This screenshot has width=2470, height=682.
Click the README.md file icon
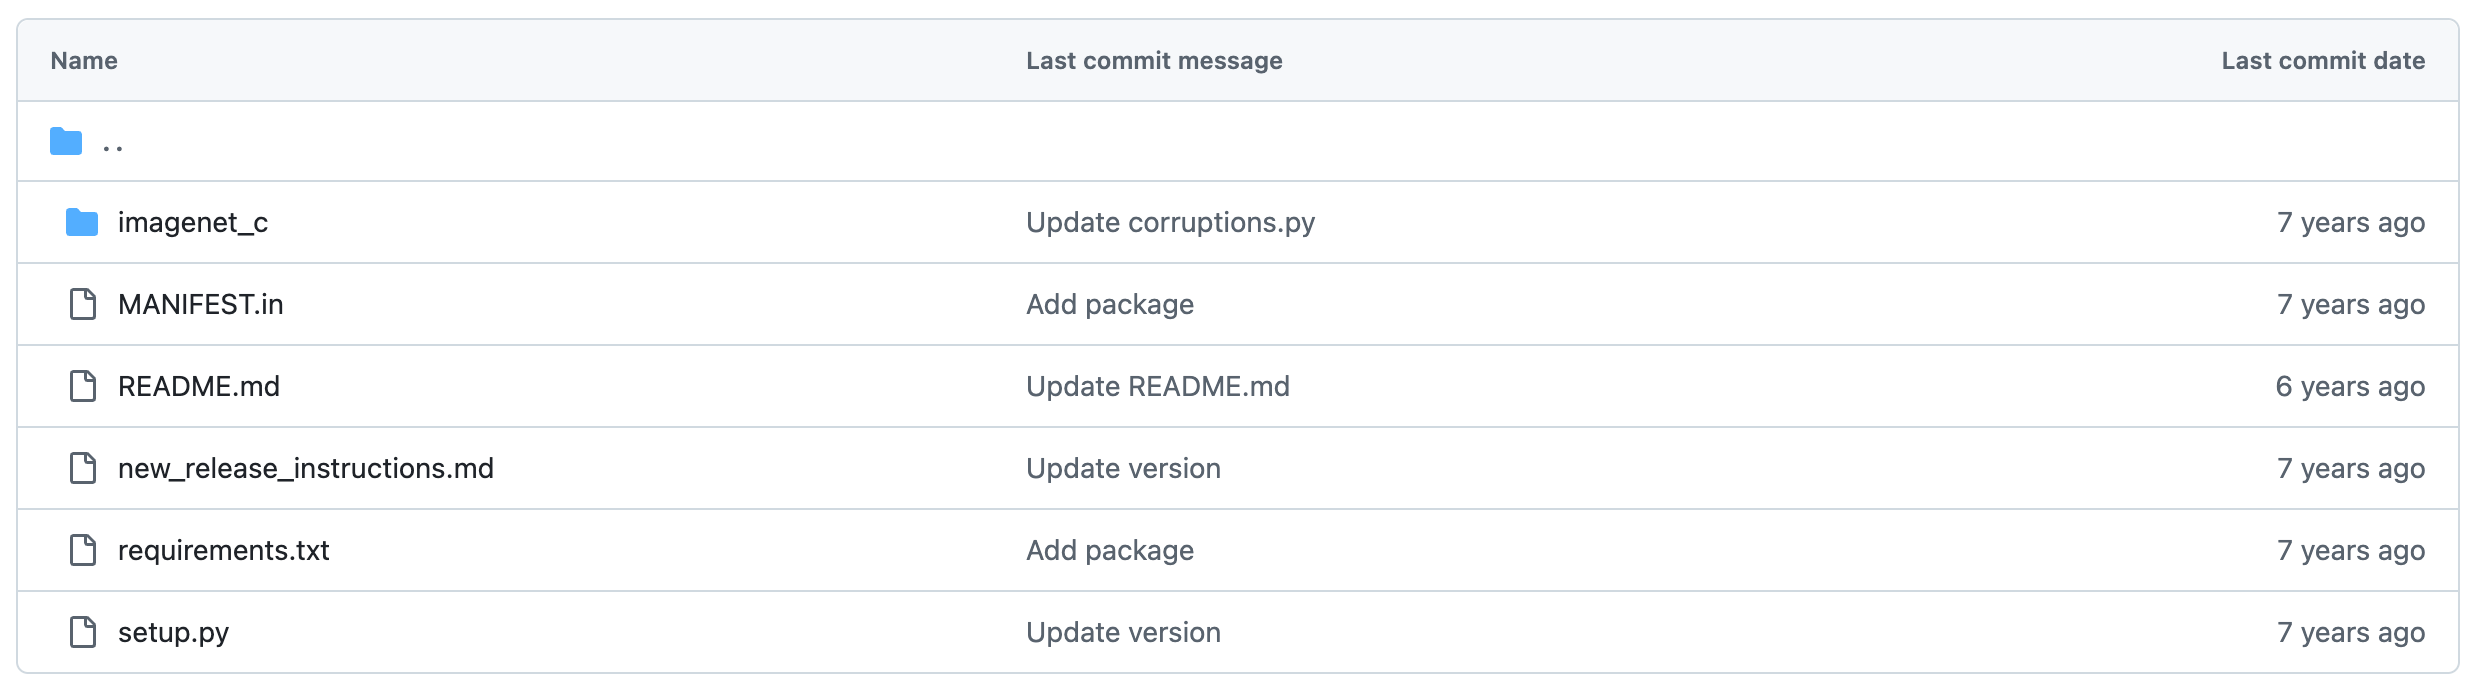click(x=83, y=386)
